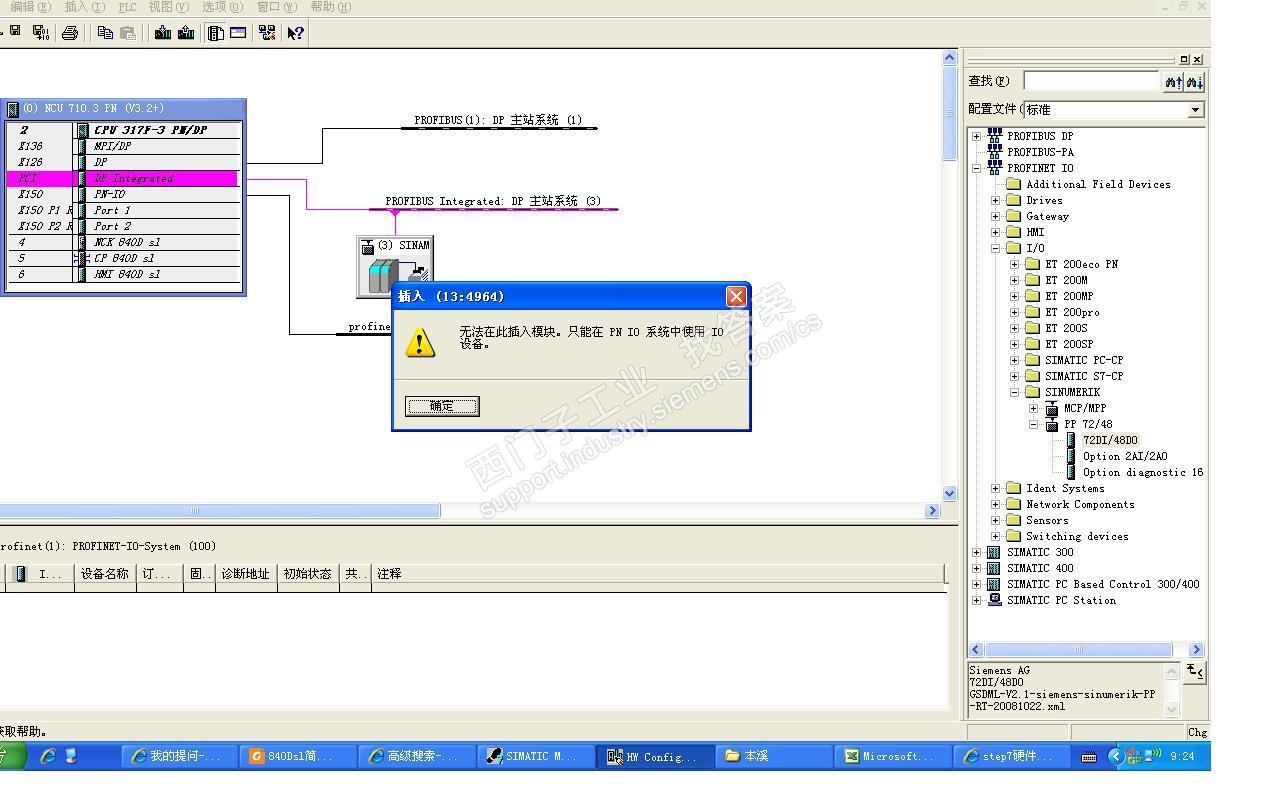Open the 帮助(H) menu
1280x800 pixels.
[330, 7]
